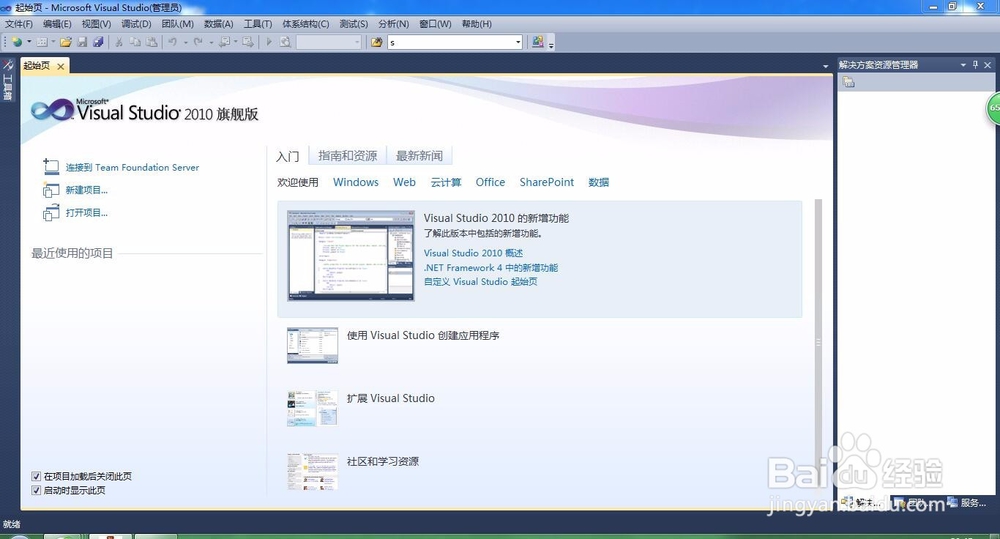Image resolution: width=1000 pixels, height=539 pixels.
Task: Click the SharePoint category link
Action: coord(547,182)
